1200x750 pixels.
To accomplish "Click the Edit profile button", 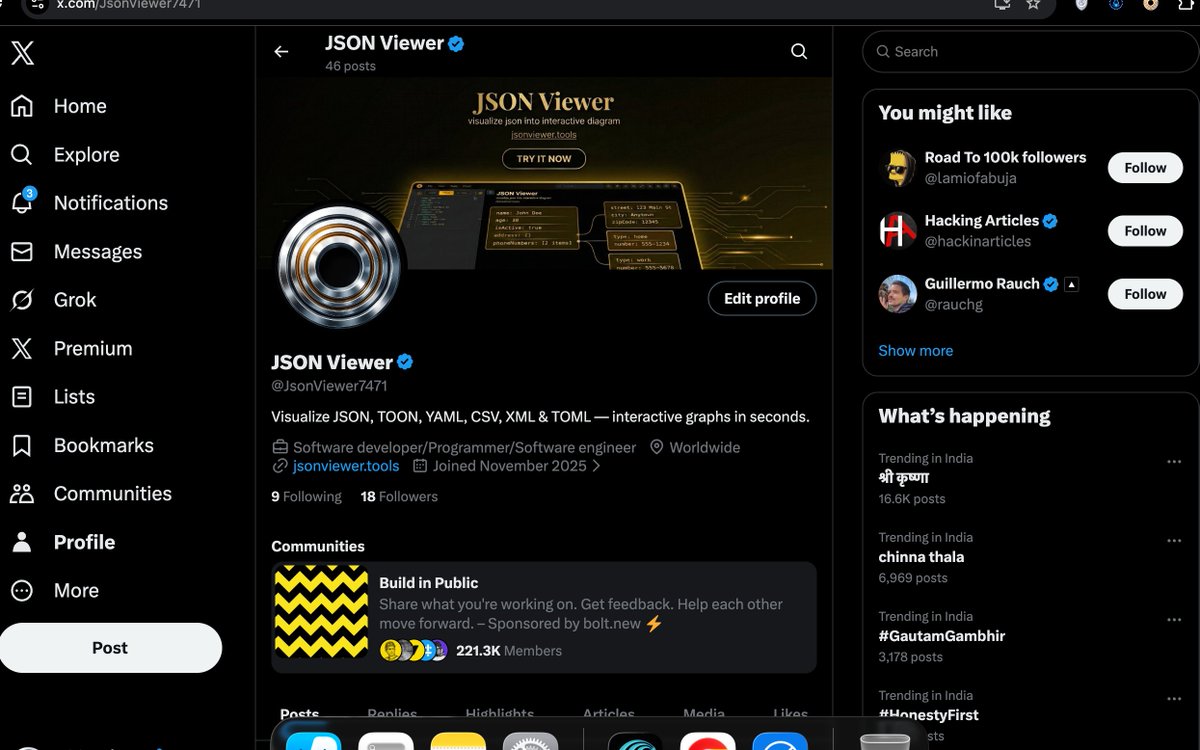I will 761,298.
